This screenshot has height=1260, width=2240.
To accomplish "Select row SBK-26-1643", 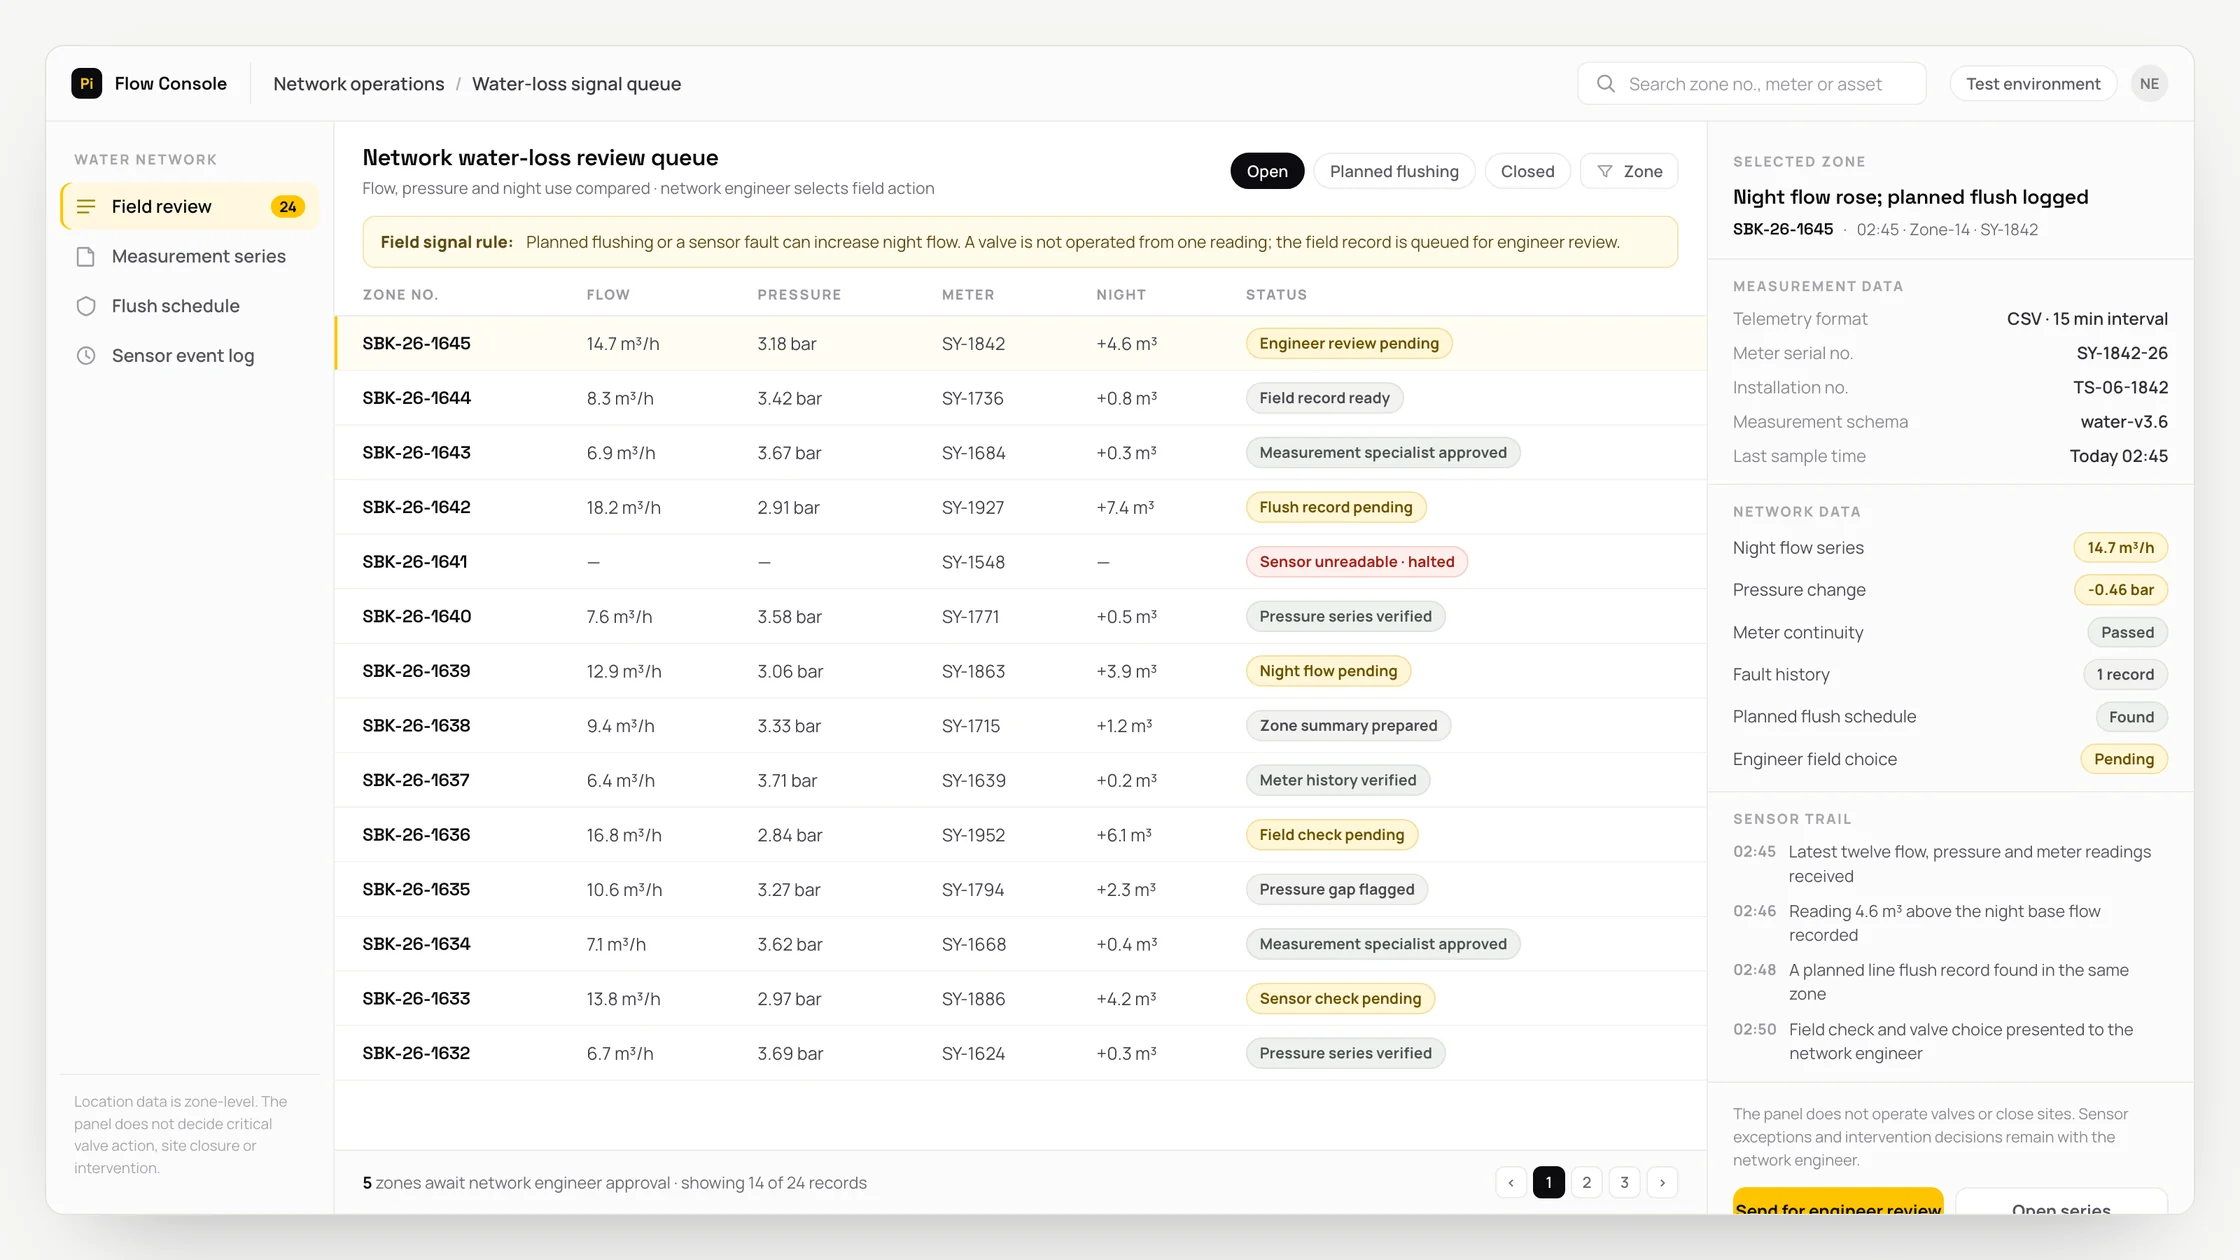I will coord(1020,453).
